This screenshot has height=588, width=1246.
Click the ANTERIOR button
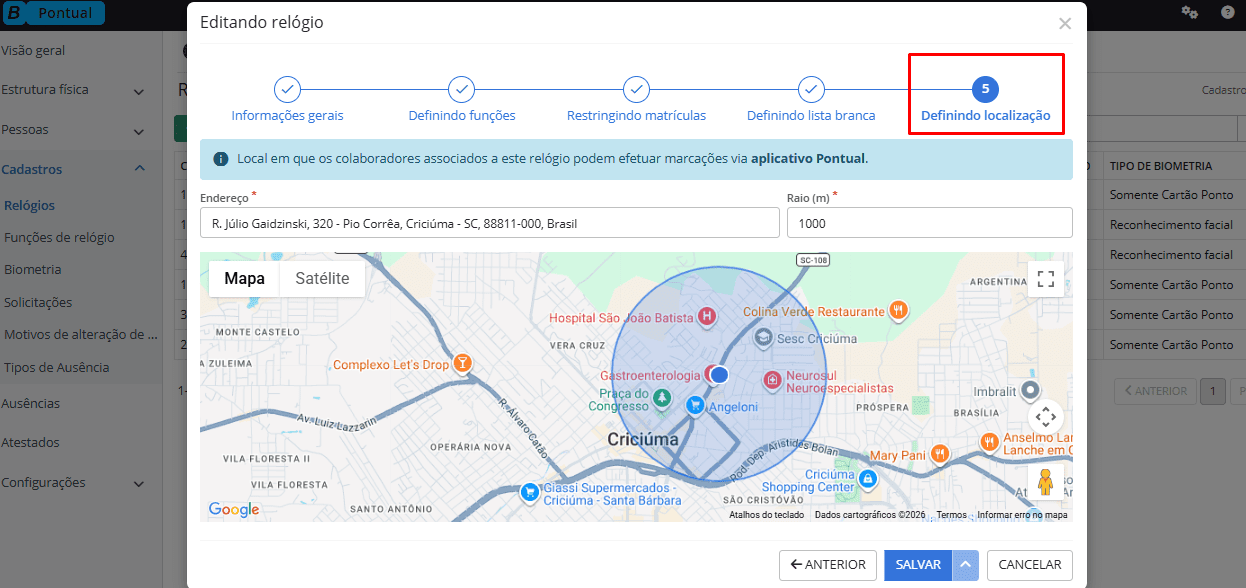tap(828, 565)
